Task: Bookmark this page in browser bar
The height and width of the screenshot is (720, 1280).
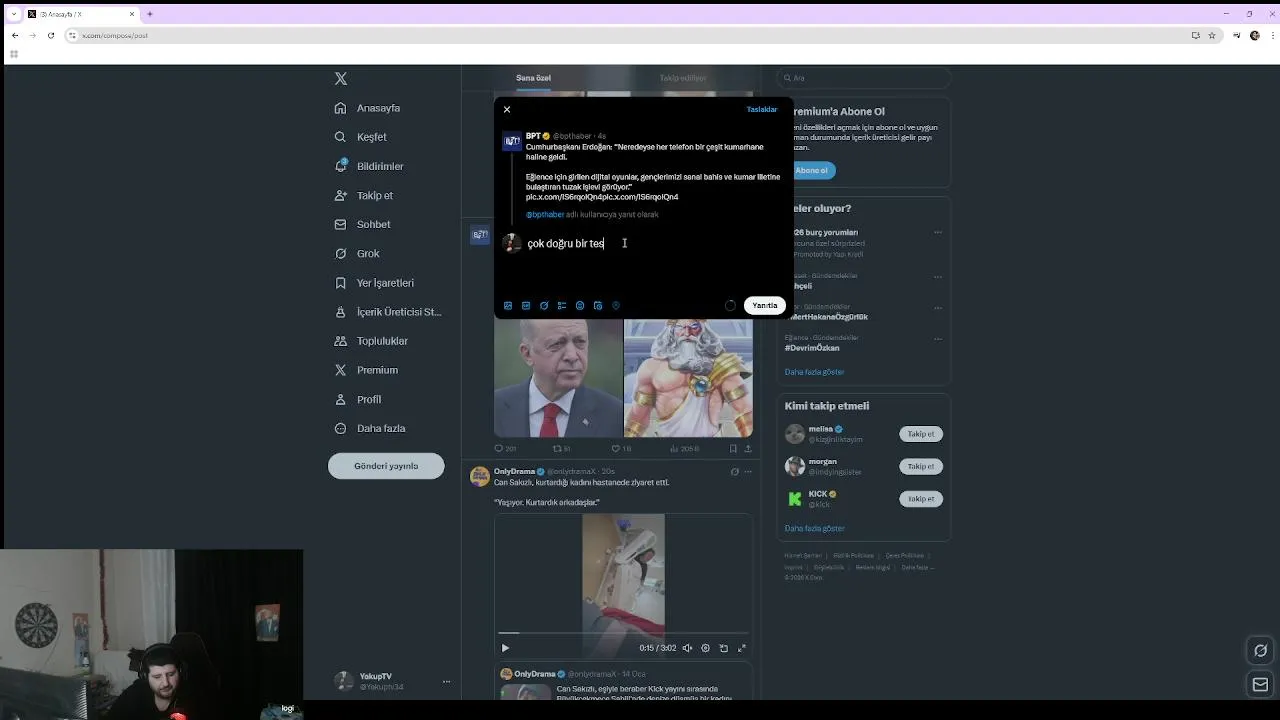Action: (x=1212, y=35)
